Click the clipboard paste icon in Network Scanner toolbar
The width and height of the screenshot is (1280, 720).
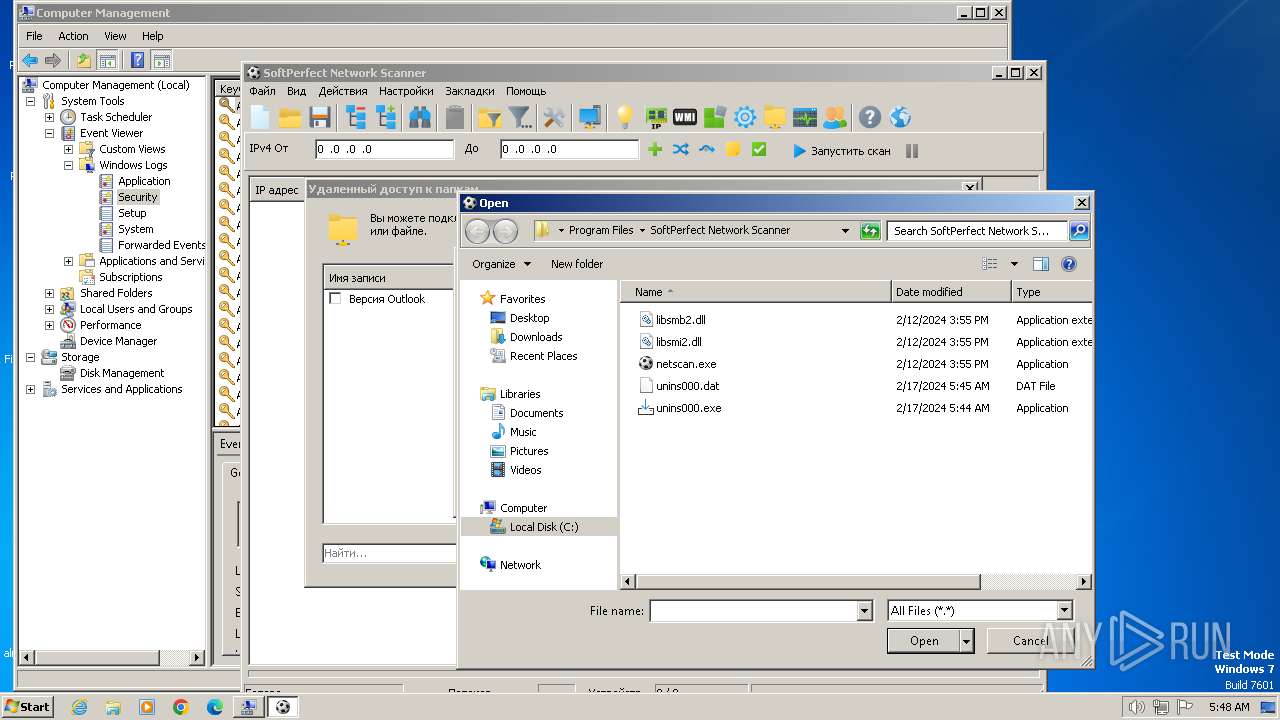pyautogui.click(x=455, y=118)
